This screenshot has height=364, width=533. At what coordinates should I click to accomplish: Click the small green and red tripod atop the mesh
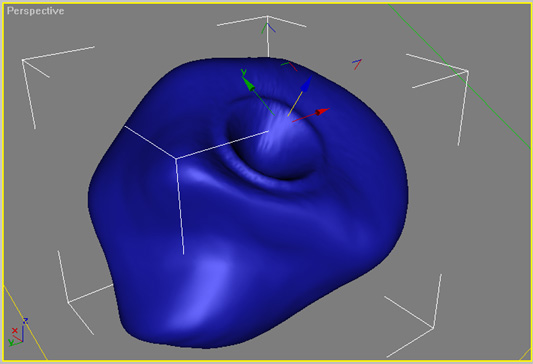coord(289,66)
